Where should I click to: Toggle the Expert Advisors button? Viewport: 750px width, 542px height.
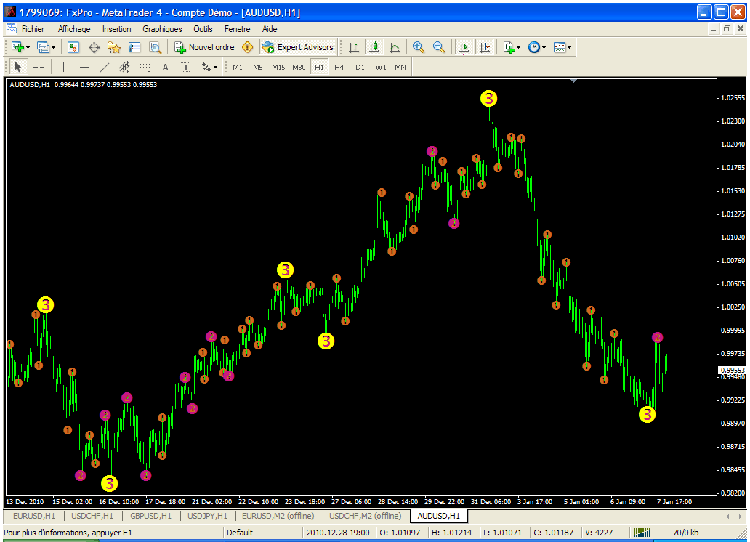[x=298, y=47]
